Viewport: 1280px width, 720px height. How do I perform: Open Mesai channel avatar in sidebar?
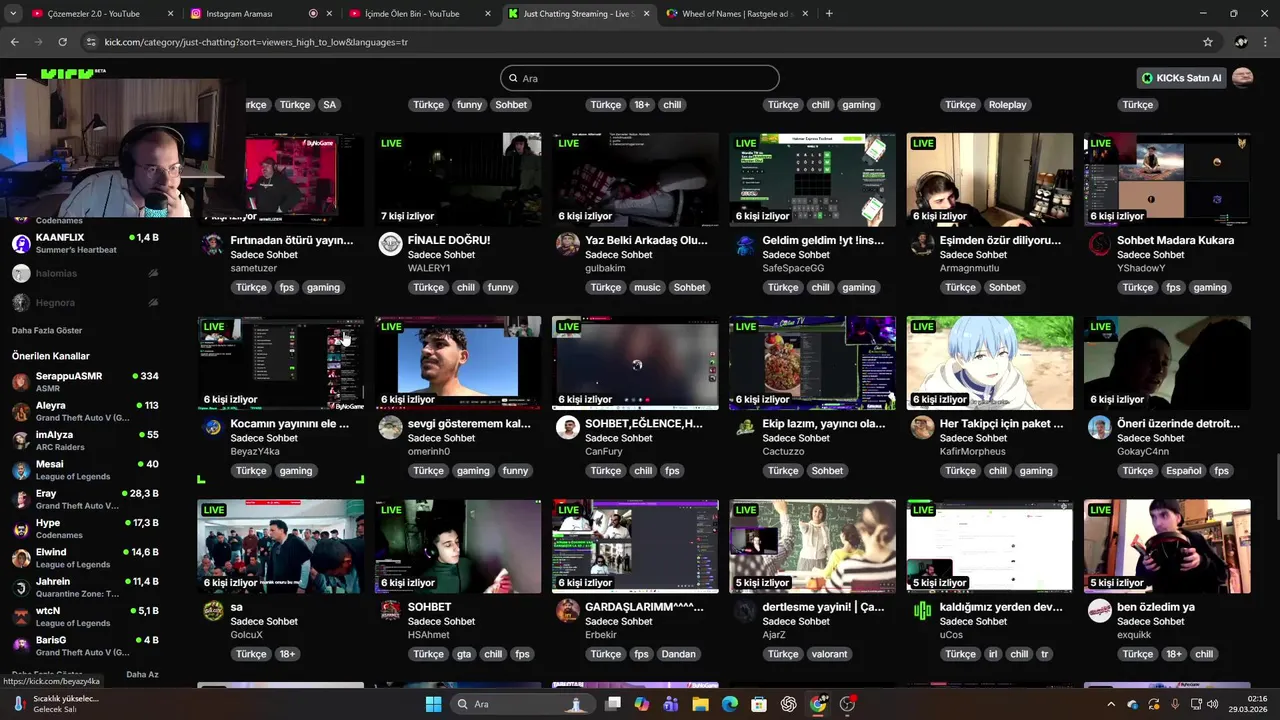tap(21, 470)
